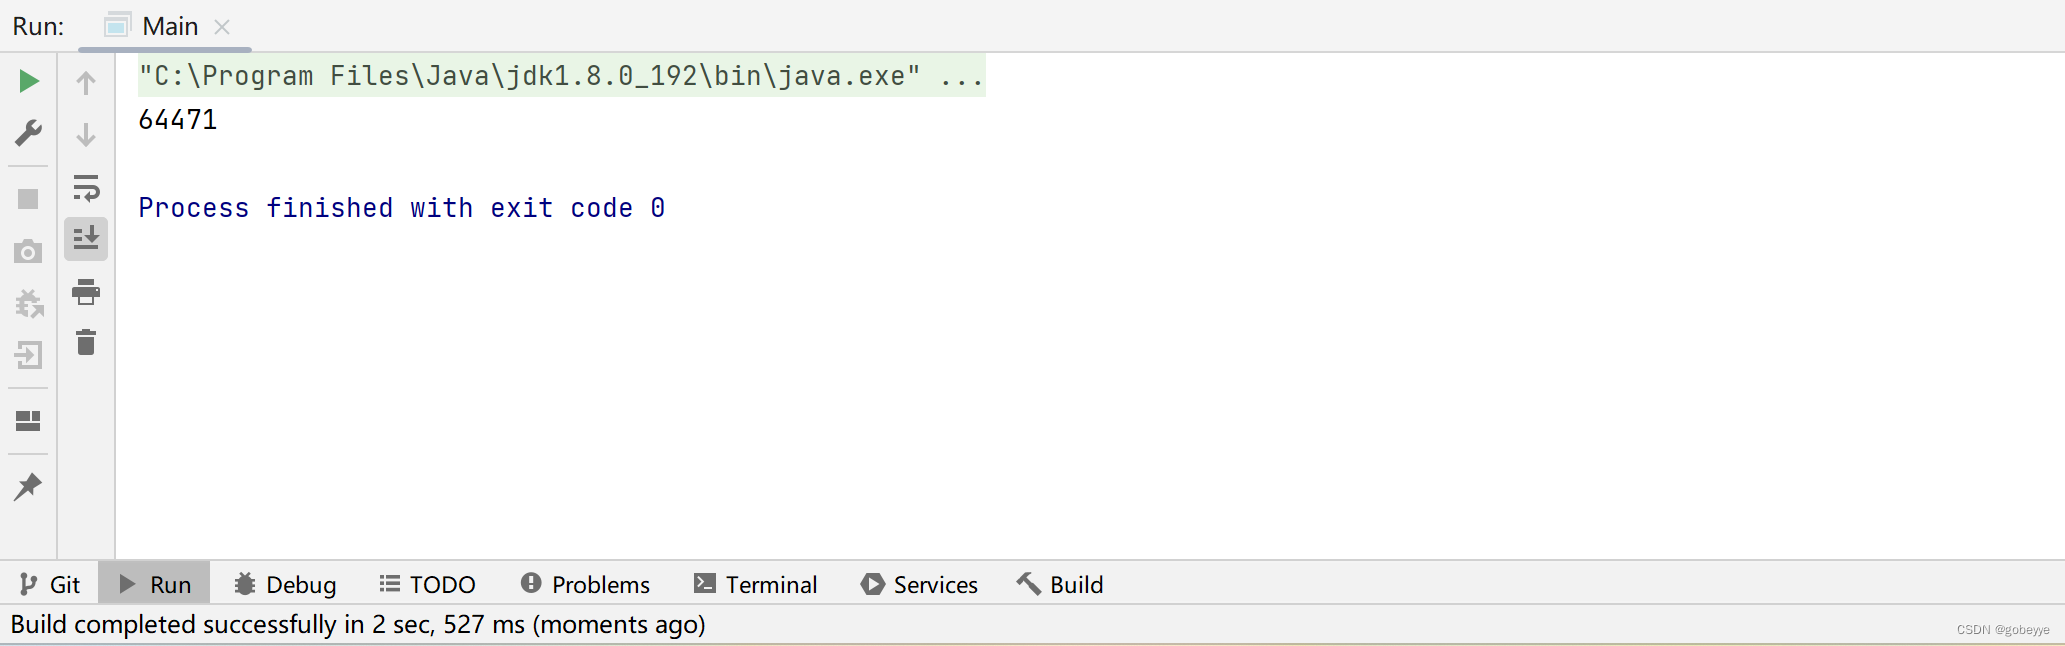Open the Build tool window
Screen dimensions: 2065x646
click(1060, 584)
